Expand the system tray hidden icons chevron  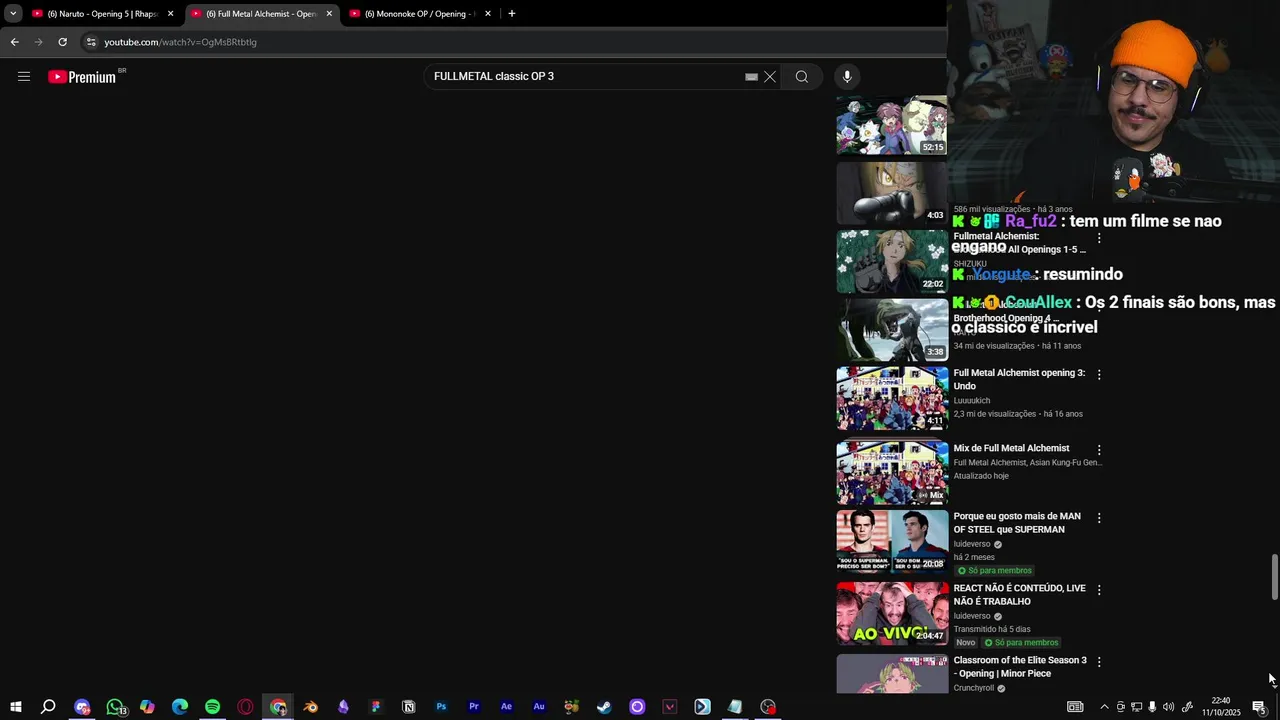pyautogui.click(x=1104, y=707)
